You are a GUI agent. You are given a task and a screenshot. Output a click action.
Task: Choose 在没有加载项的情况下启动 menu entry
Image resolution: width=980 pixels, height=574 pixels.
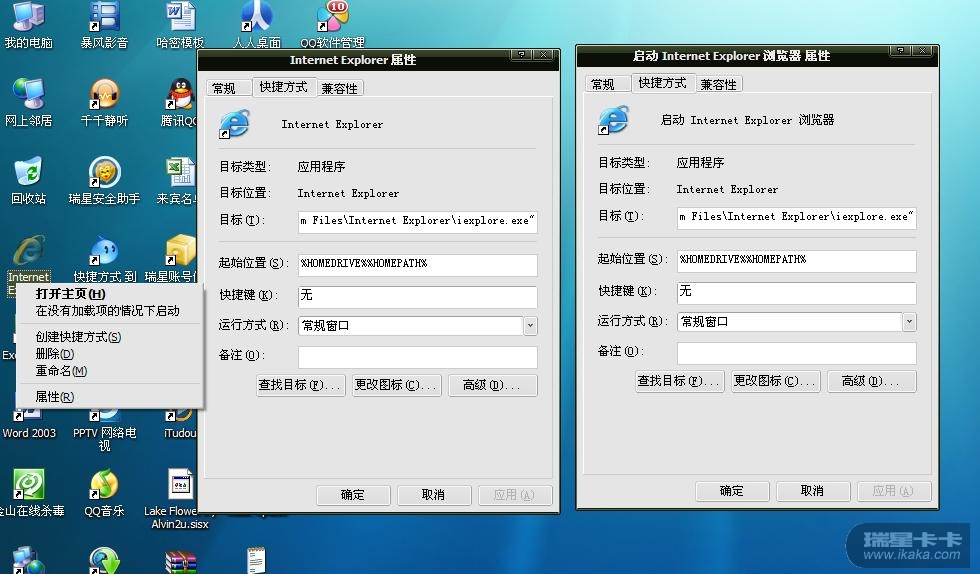108,311
